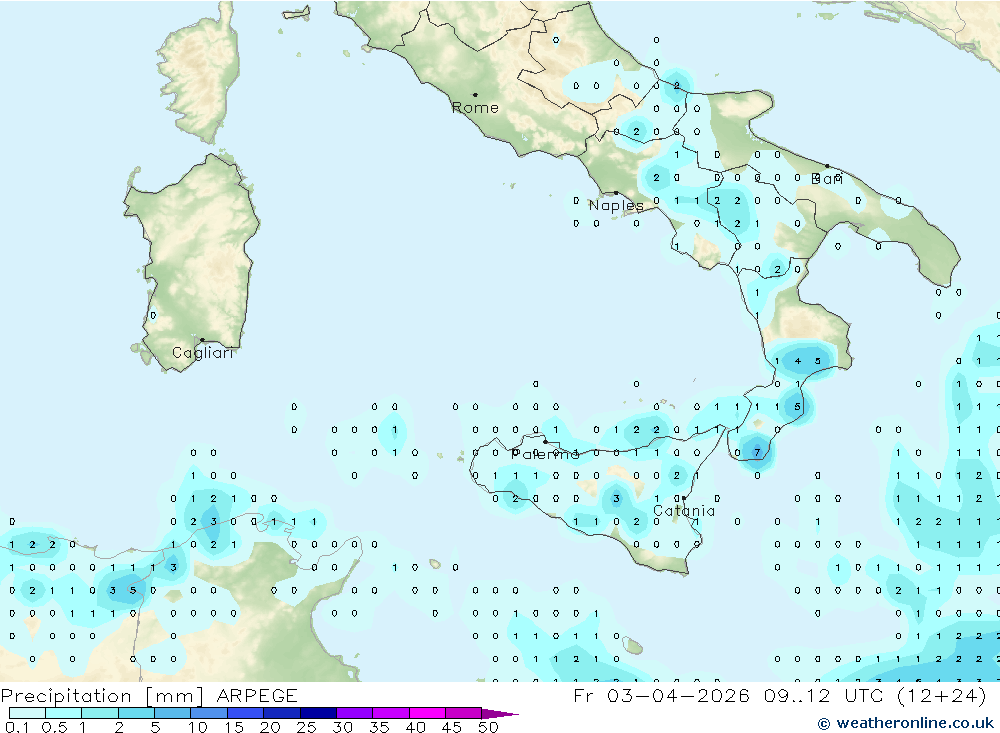Click legend label '50'
1000x733 pixels.
(x=488, y=727)
